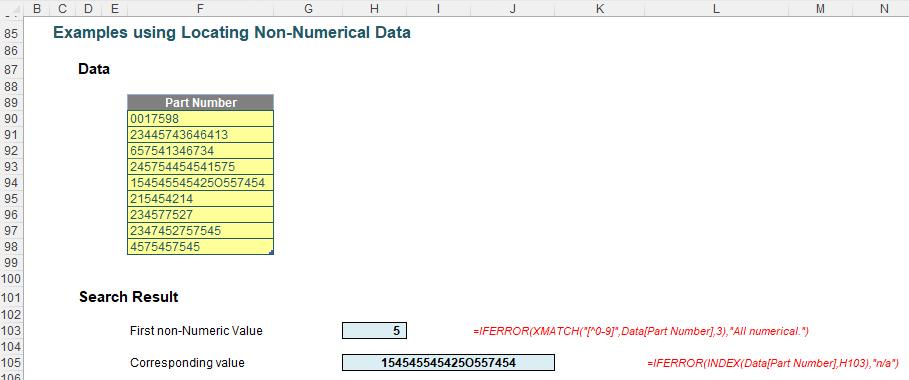Select column M header
The image size is (909, 380).
(820, 8)
